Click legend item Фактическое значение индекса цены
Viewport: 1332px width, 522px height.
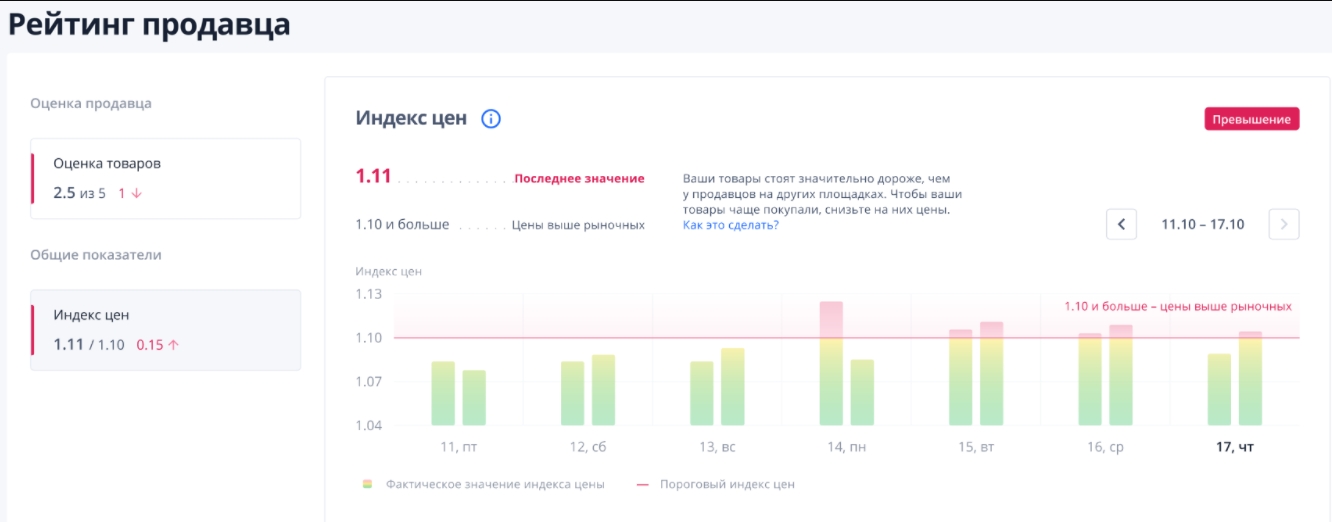[x=484, y=484]
